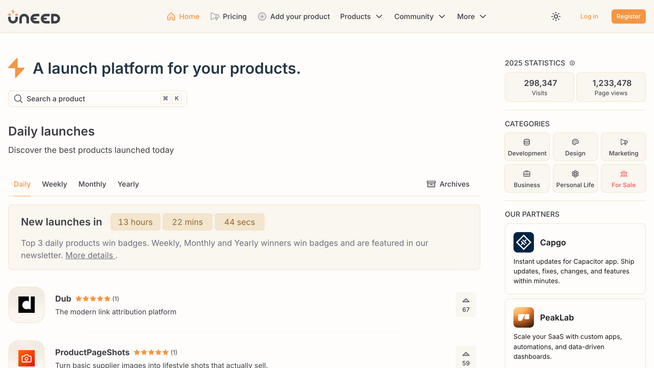Open the ProductPageShots product title
This screenshot has width=654, height=368.
pos(92,353)
